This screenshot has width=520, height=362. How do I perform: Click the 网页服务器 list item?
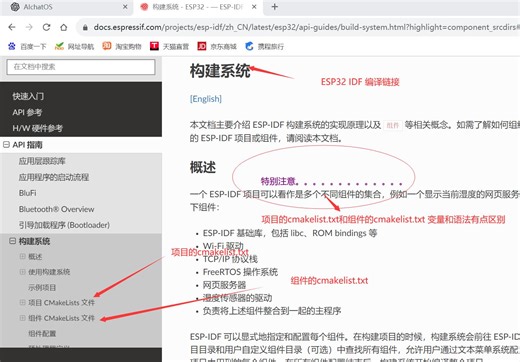224,285
